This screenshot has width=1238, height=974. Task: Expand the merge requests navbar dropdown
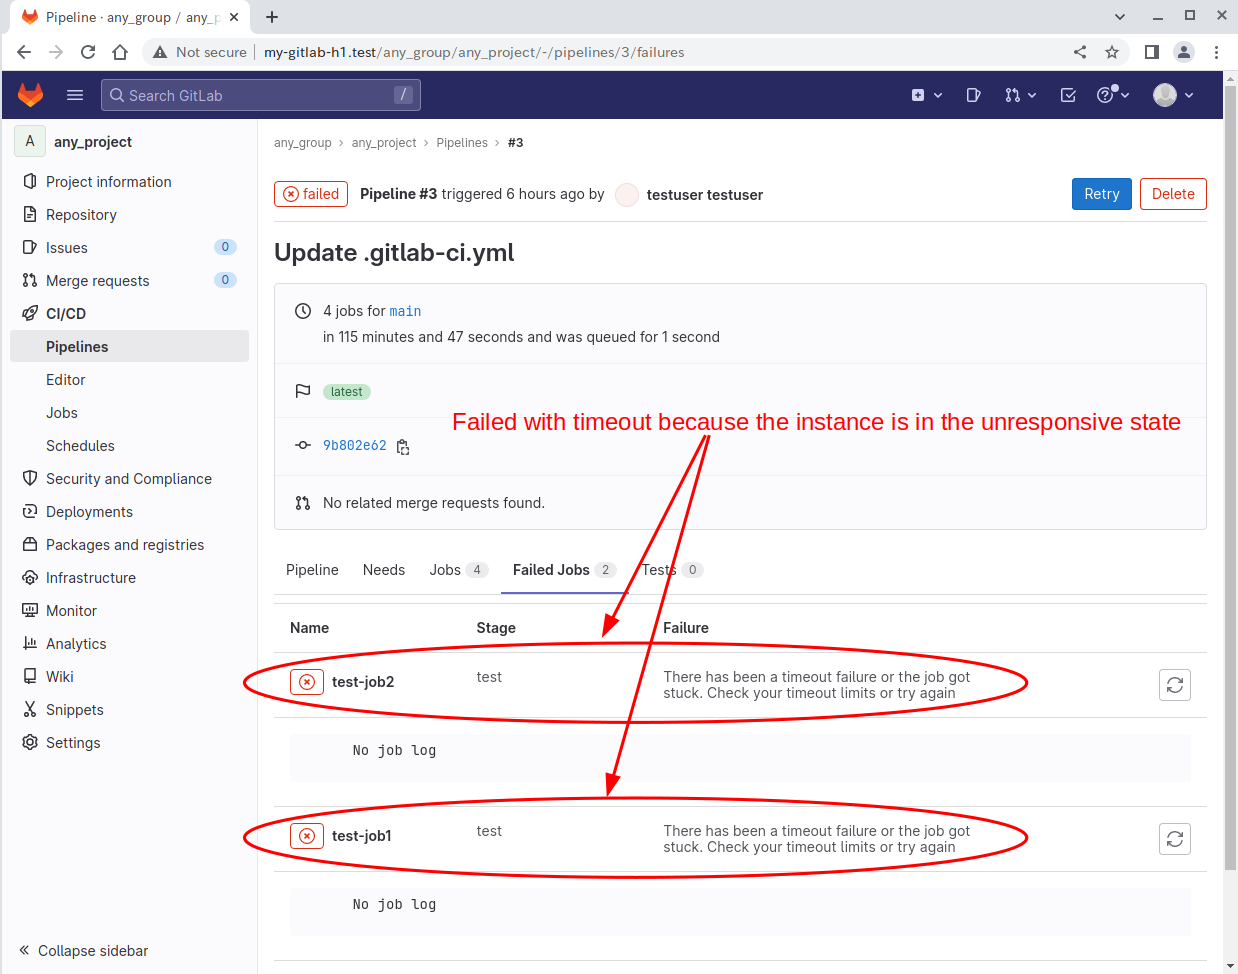(x=1020, y=95)
